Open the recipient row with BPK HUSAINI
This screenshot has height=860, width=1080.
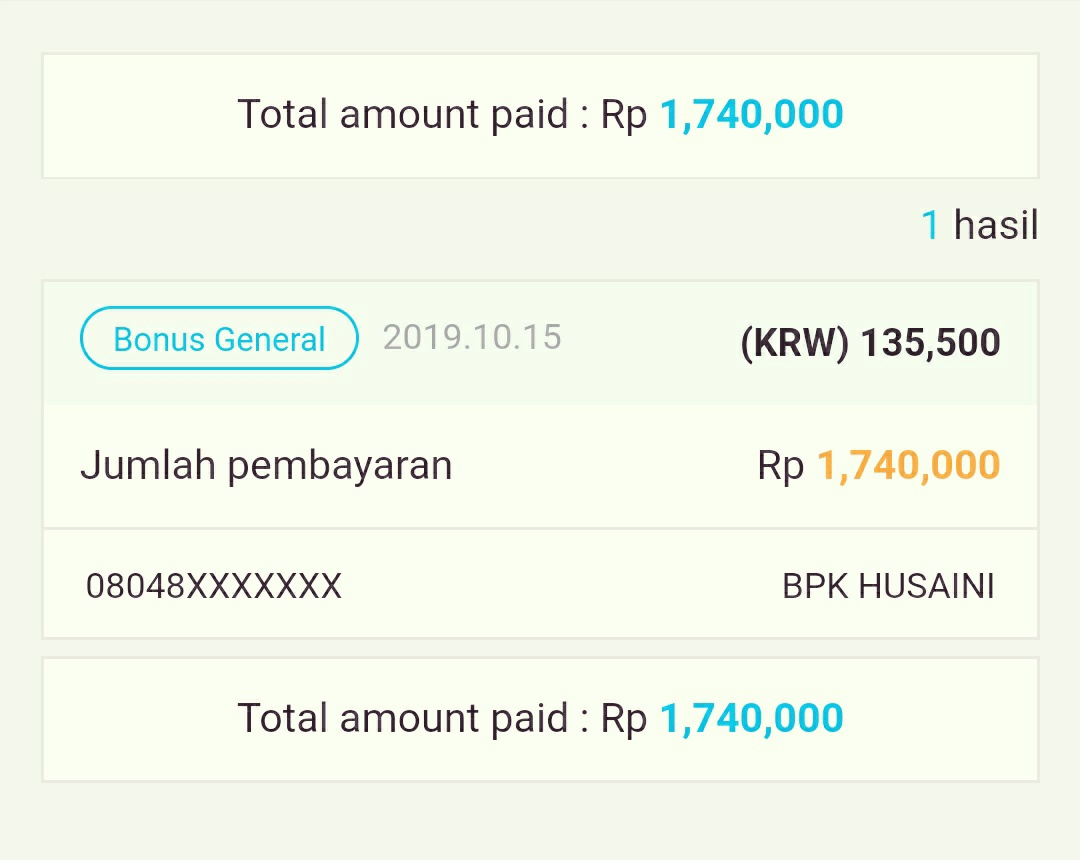point(540,584)
